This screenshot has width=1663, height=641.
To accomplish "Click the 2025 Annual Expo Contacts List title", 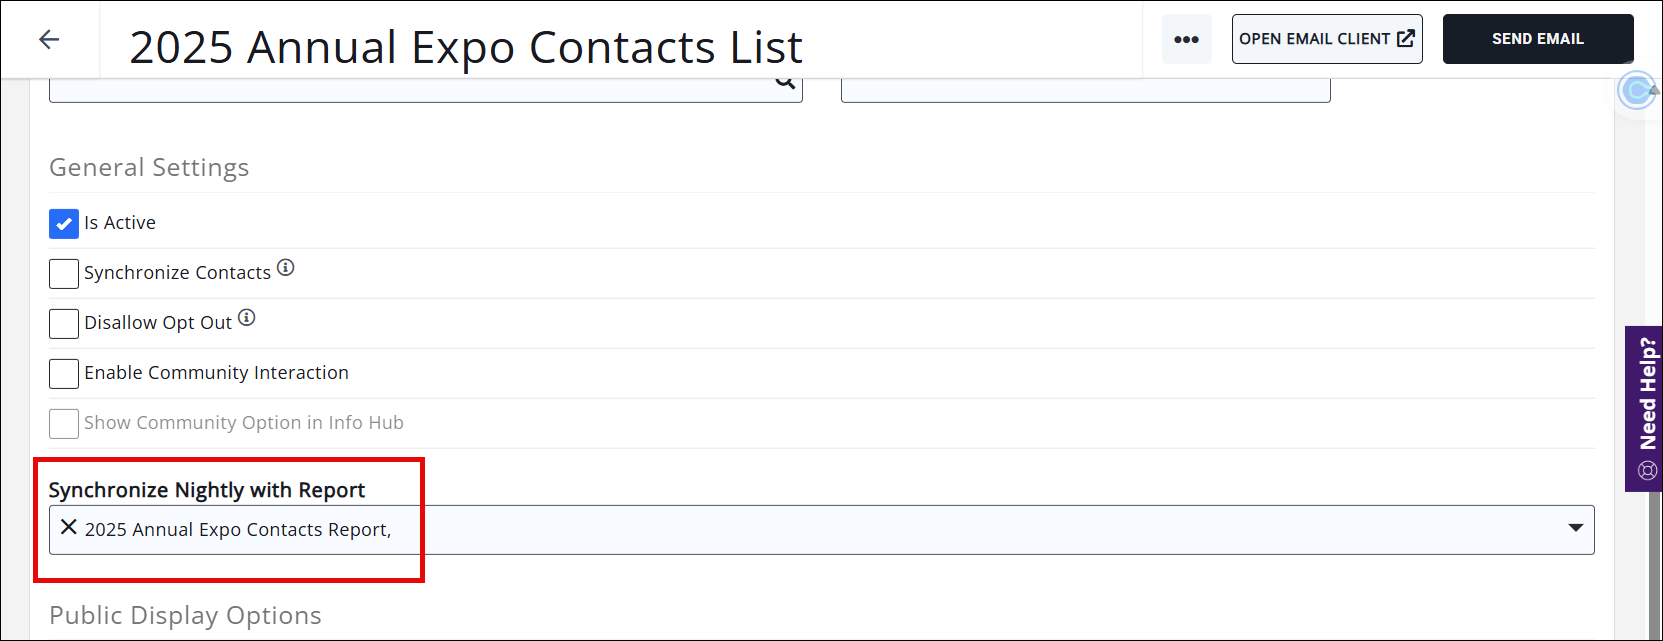I will [x=465, y=45].
